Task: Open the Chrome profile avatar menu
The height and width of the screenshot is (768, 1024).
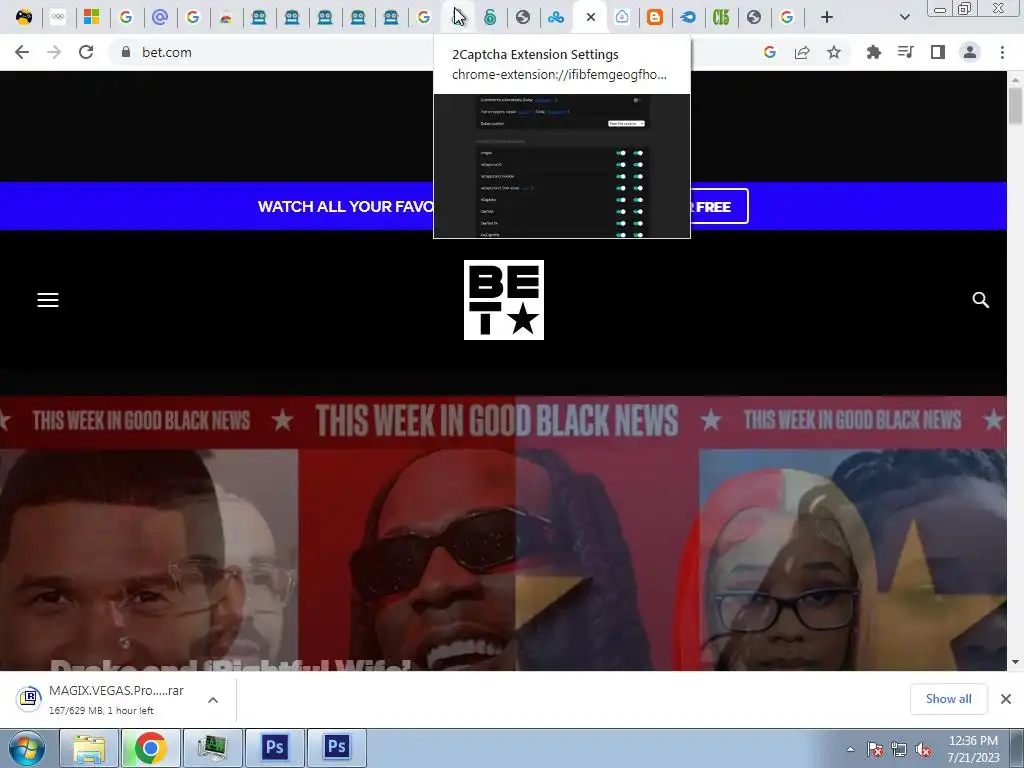Action: click(970, 52)
